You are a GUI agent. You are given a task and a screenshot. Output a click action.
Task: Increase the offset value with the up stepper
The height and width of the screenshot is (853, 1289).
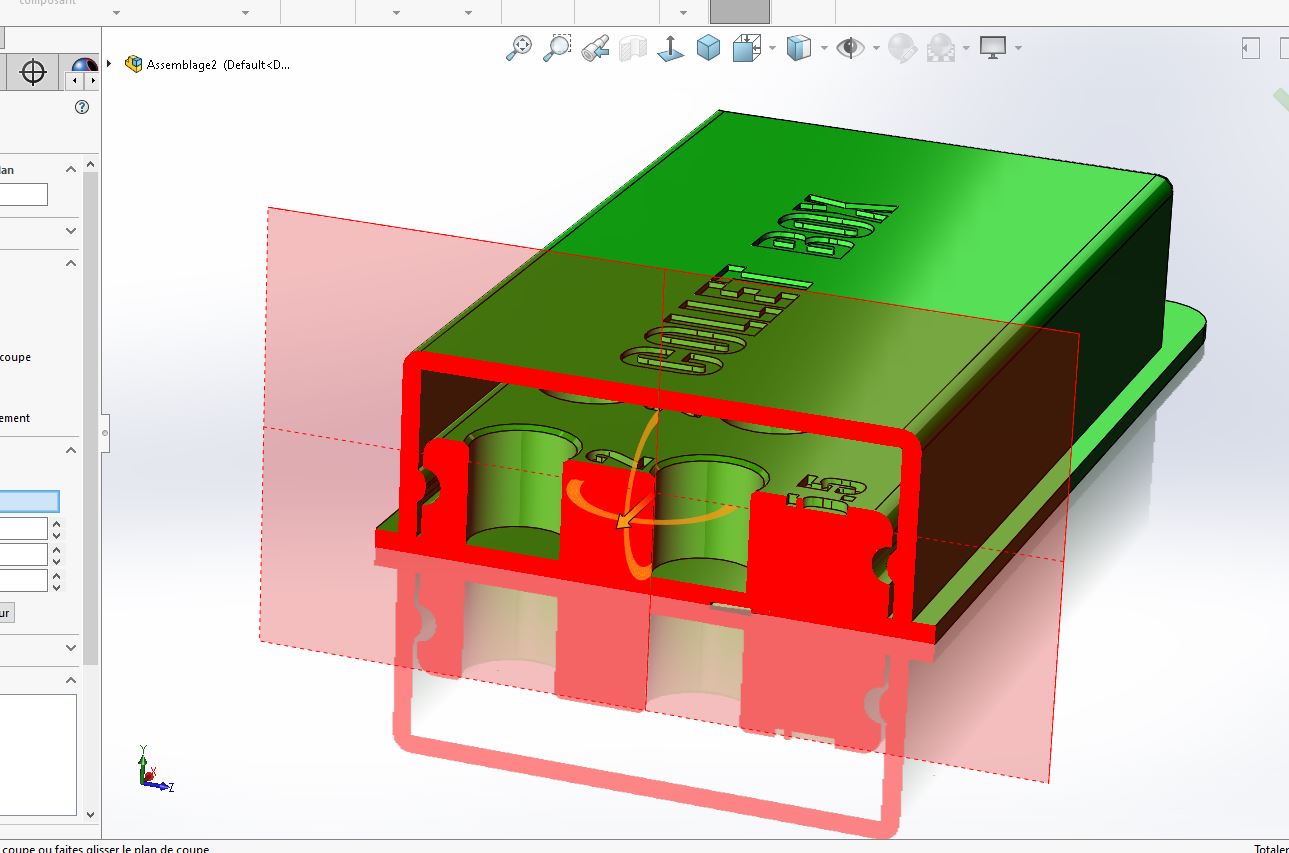pyautogui.click(x=55, y=522)
